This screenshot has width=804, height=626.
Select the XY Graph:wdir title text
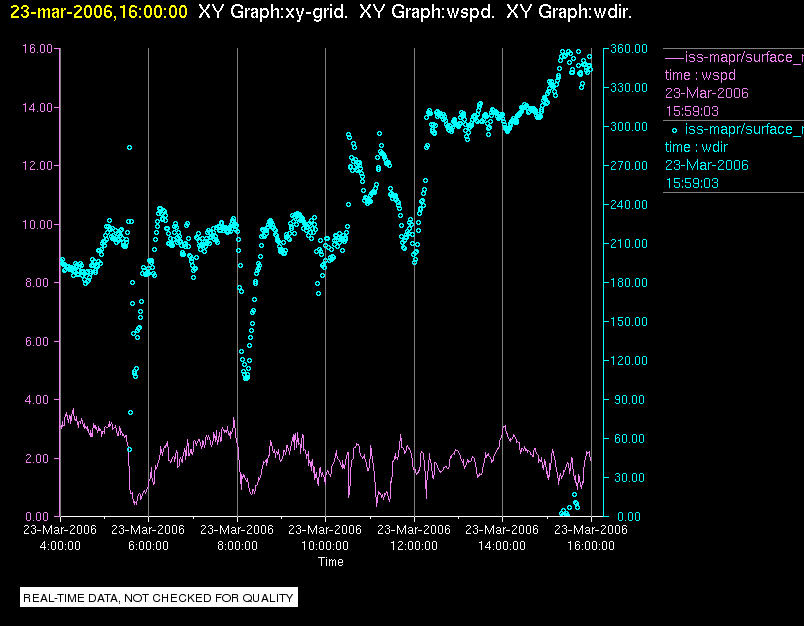tap(569, 12)
